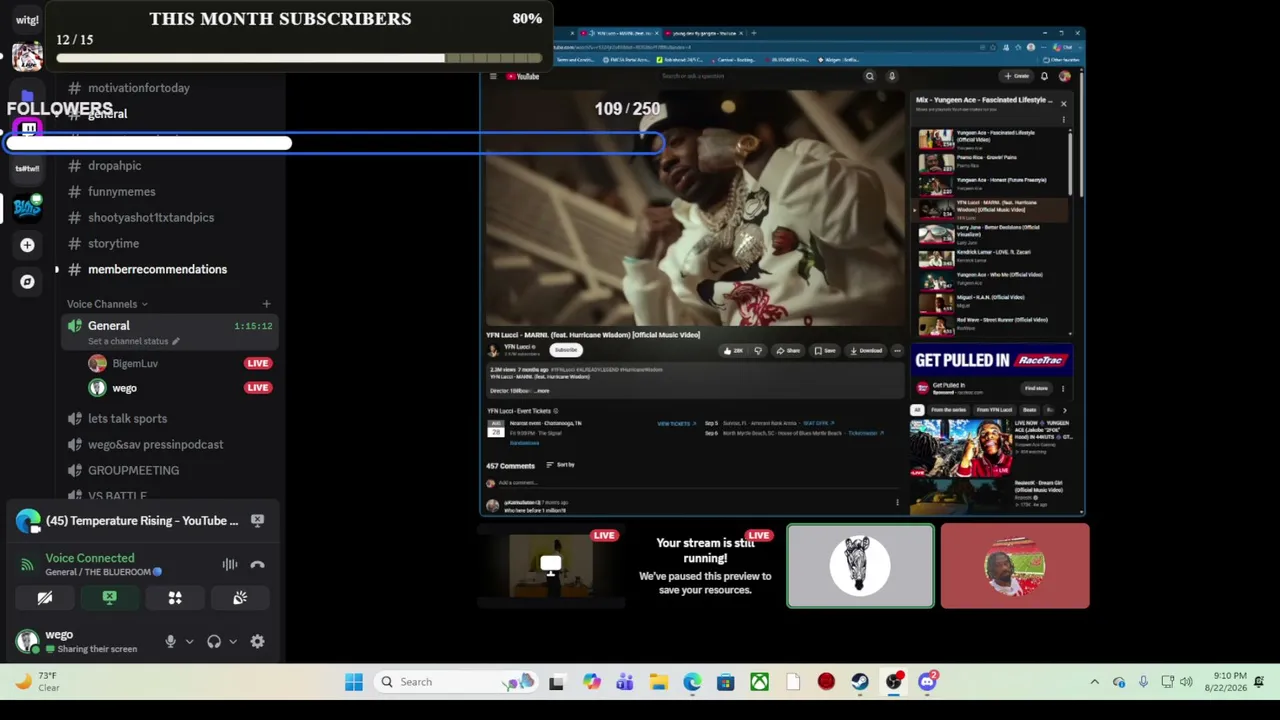
Task: Select the zebra avatar participant tile
Action: coord(860,566)
